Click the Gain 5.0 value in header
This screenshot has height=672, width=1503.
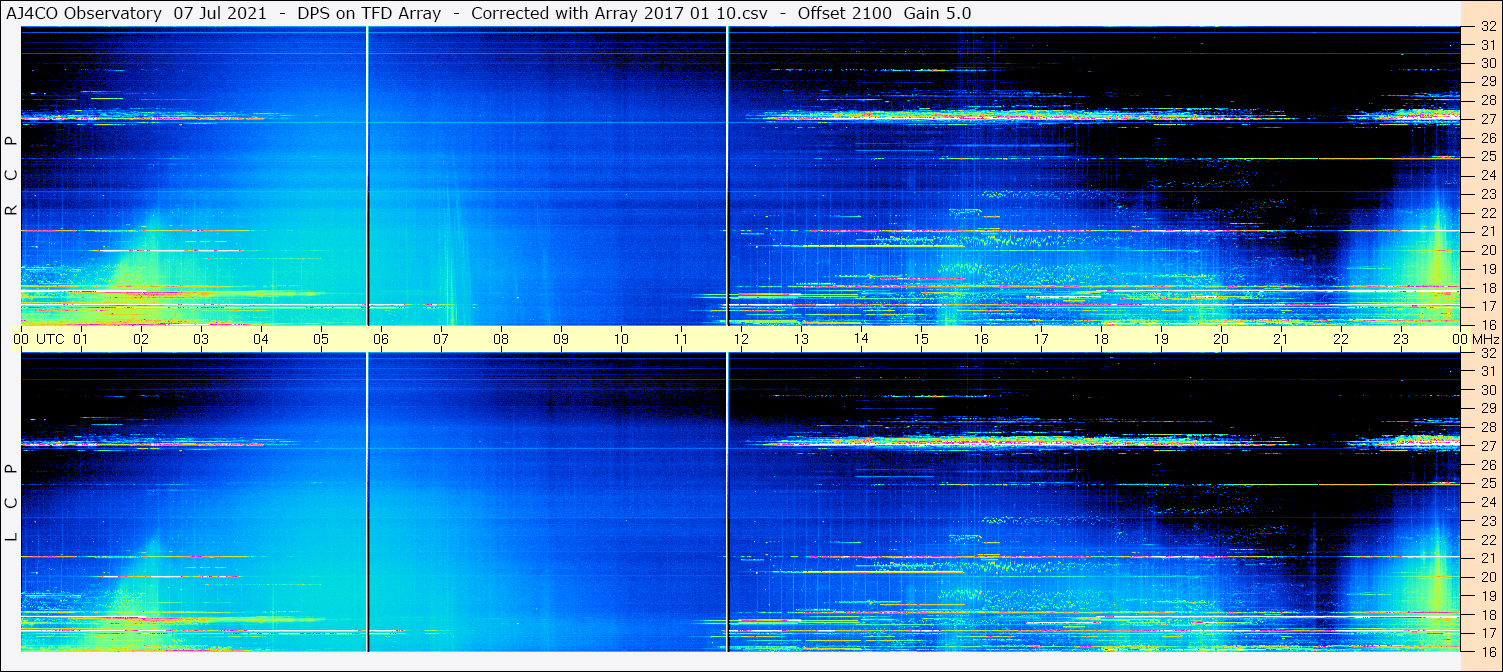click(937, 13)
